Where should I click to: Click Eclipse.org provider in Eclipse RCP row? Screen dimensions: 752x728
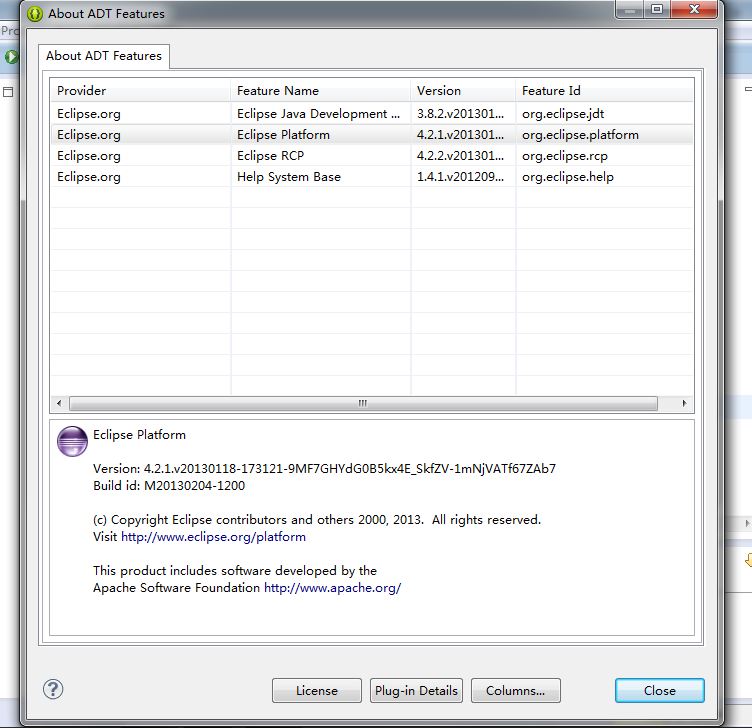pos(89,156)
